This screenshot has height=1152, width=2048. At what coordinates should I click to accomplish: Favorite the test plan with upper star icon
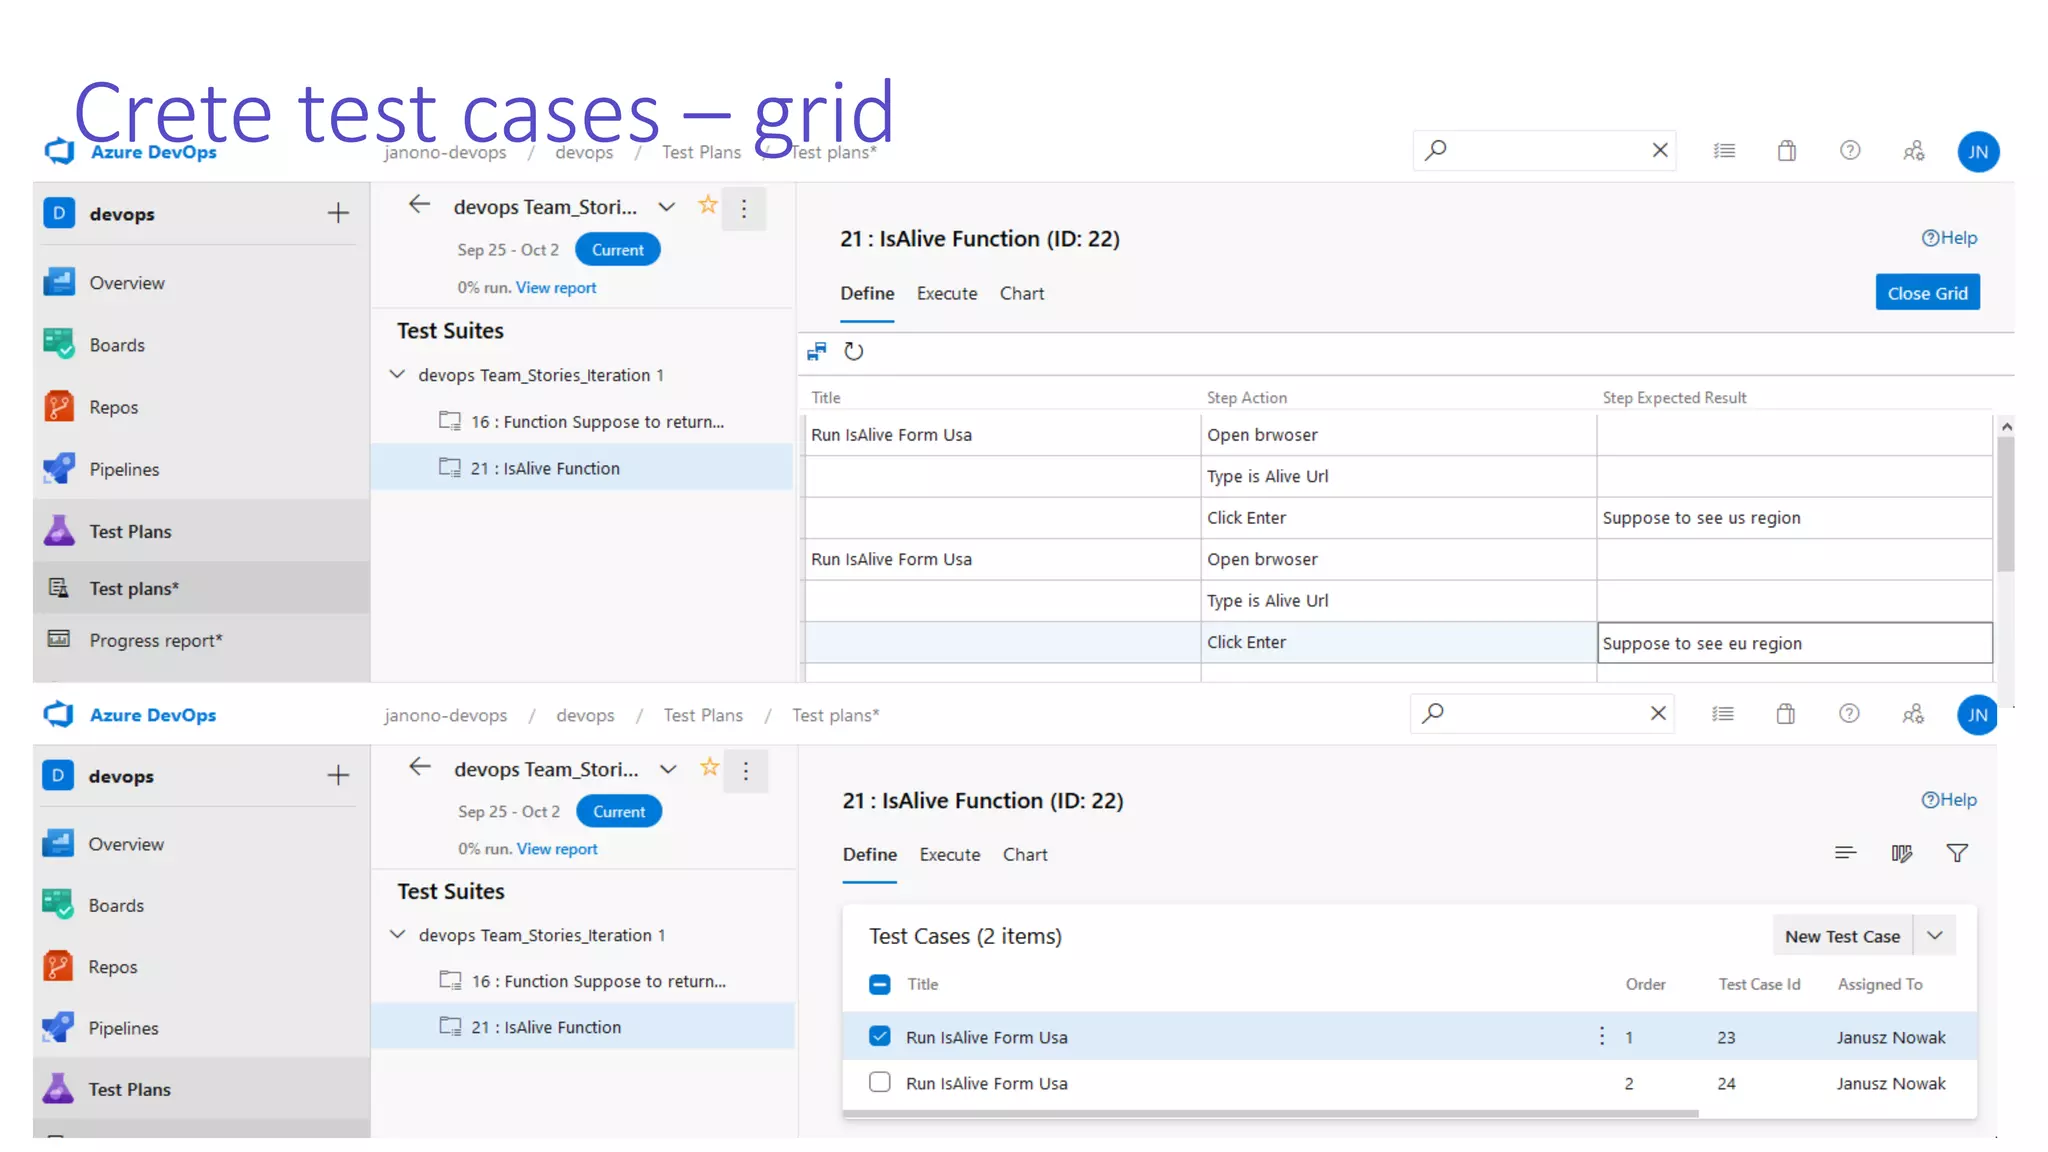[708, 205]
